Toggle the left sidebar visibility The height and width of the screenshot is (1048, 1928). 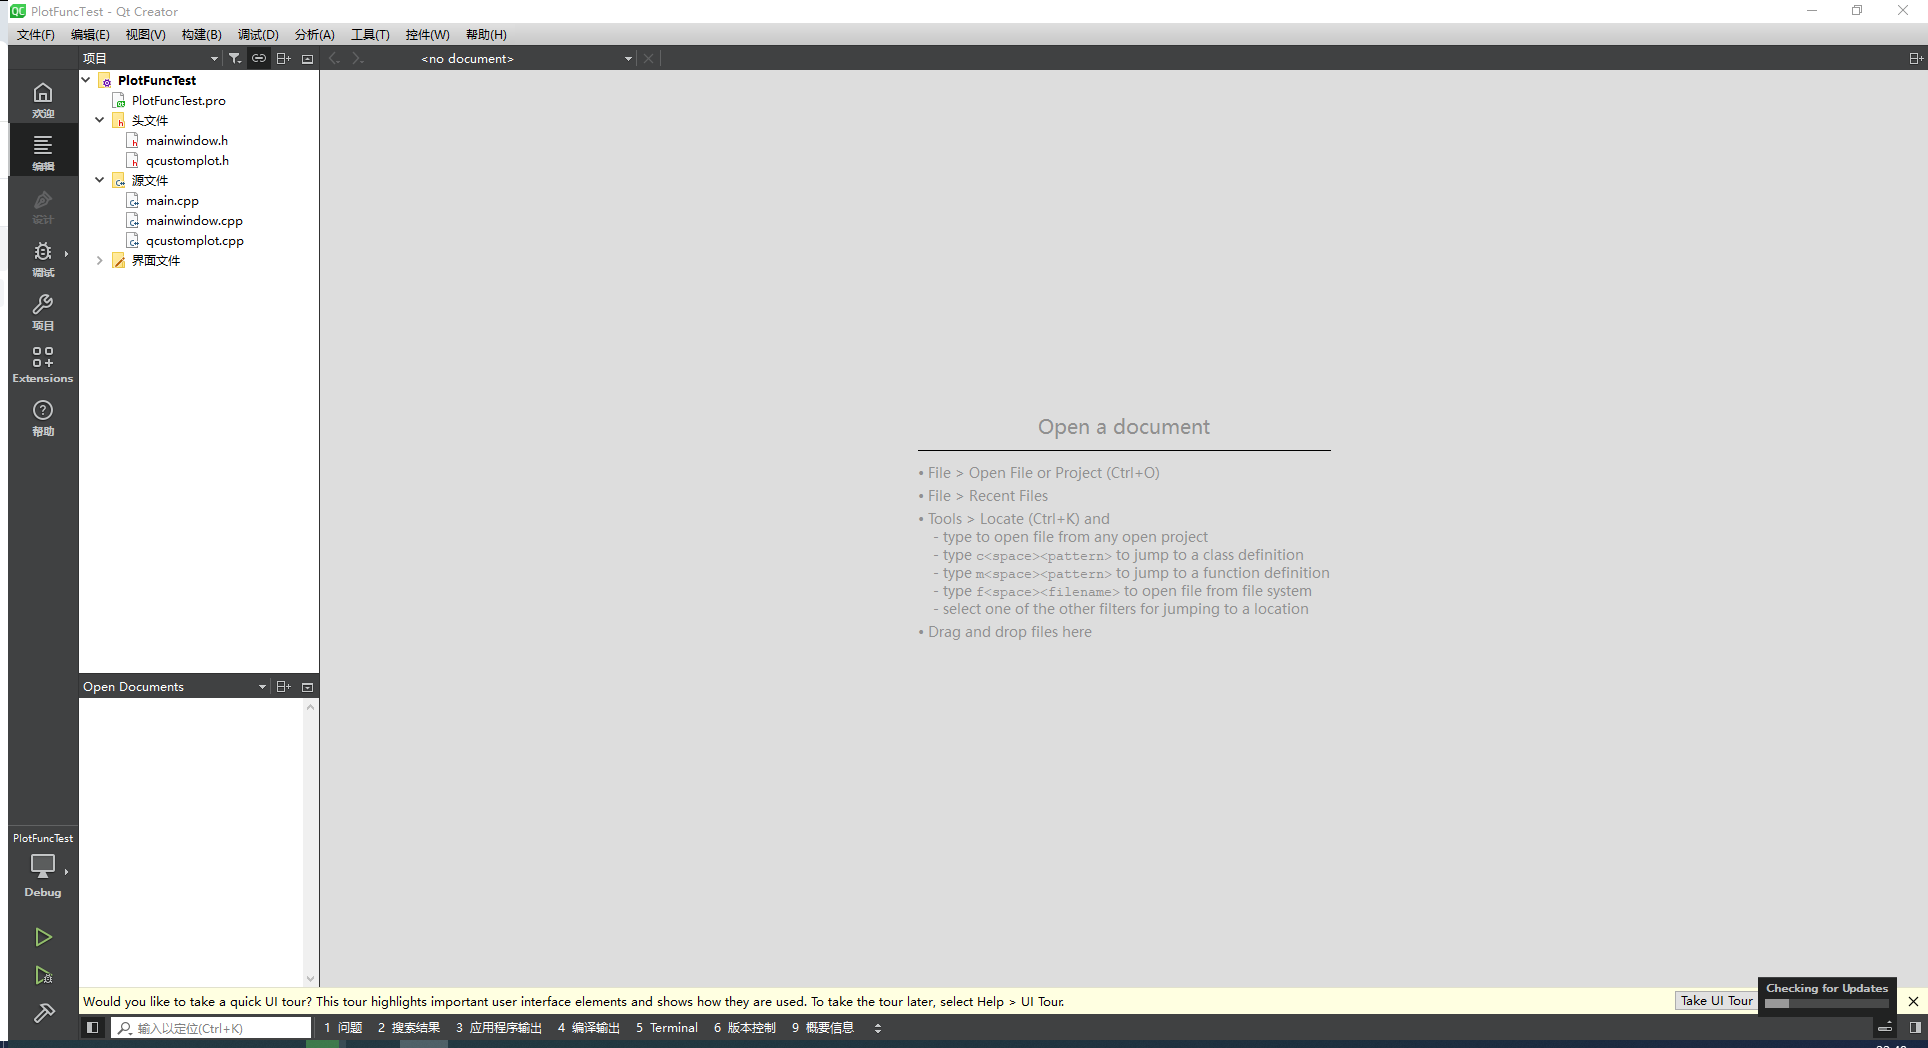coord(92,1027)
